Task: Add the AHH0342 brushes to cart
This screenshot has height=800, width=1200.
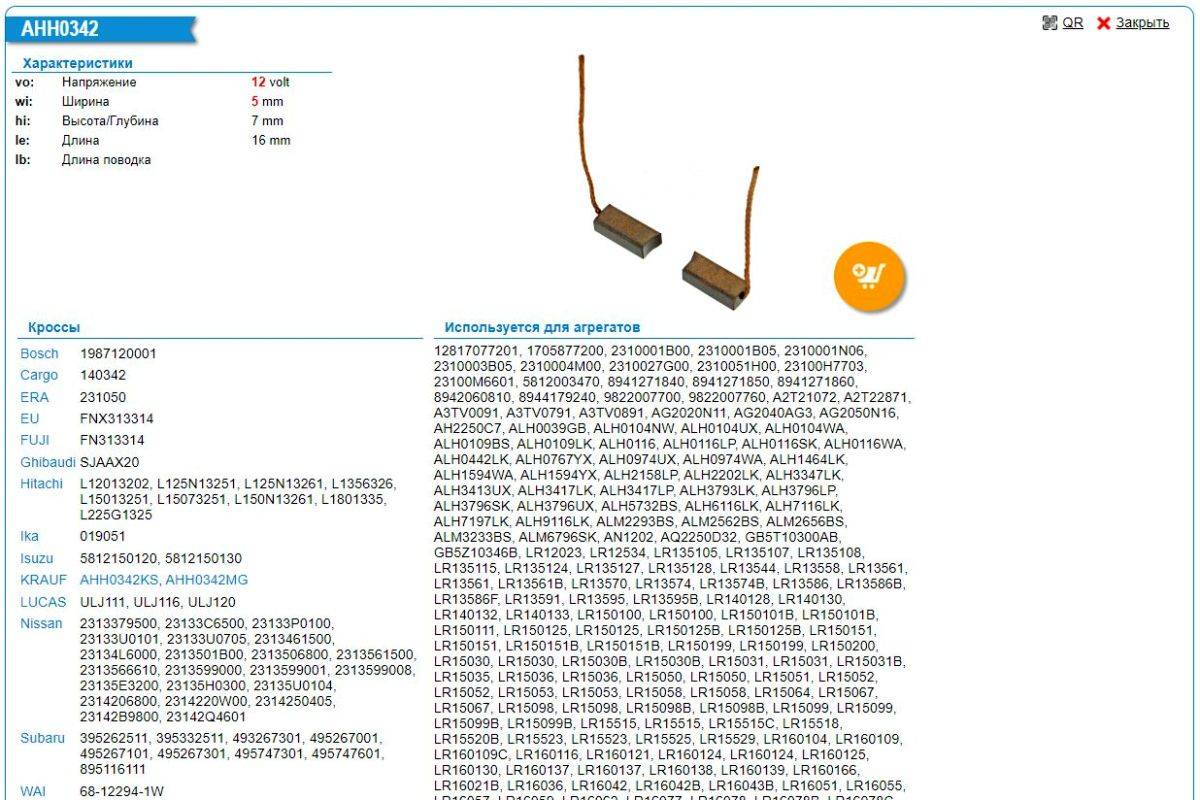Action: pyautogui.click(x=869, y=273)
